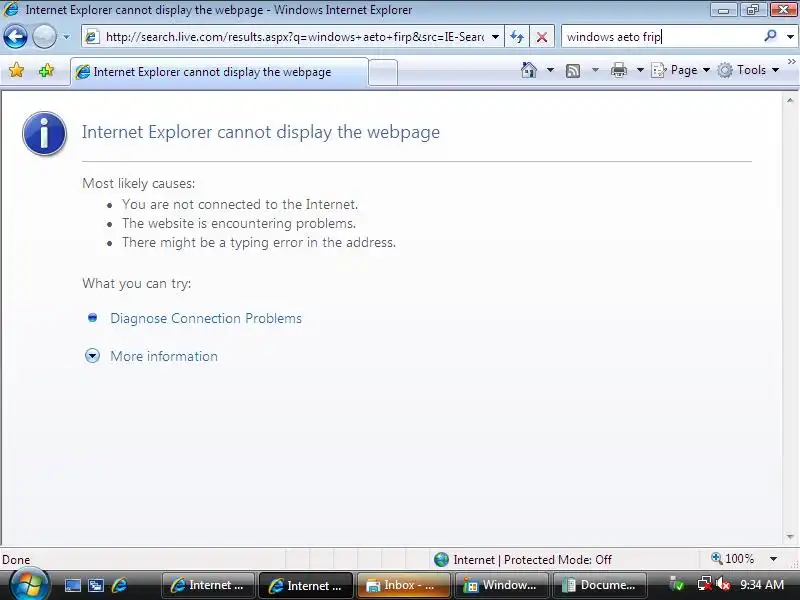The height and width of the screenshot is (600, 800).
Task: Click the Print icon
Action: pyautogui.click(x=619, y=70)
